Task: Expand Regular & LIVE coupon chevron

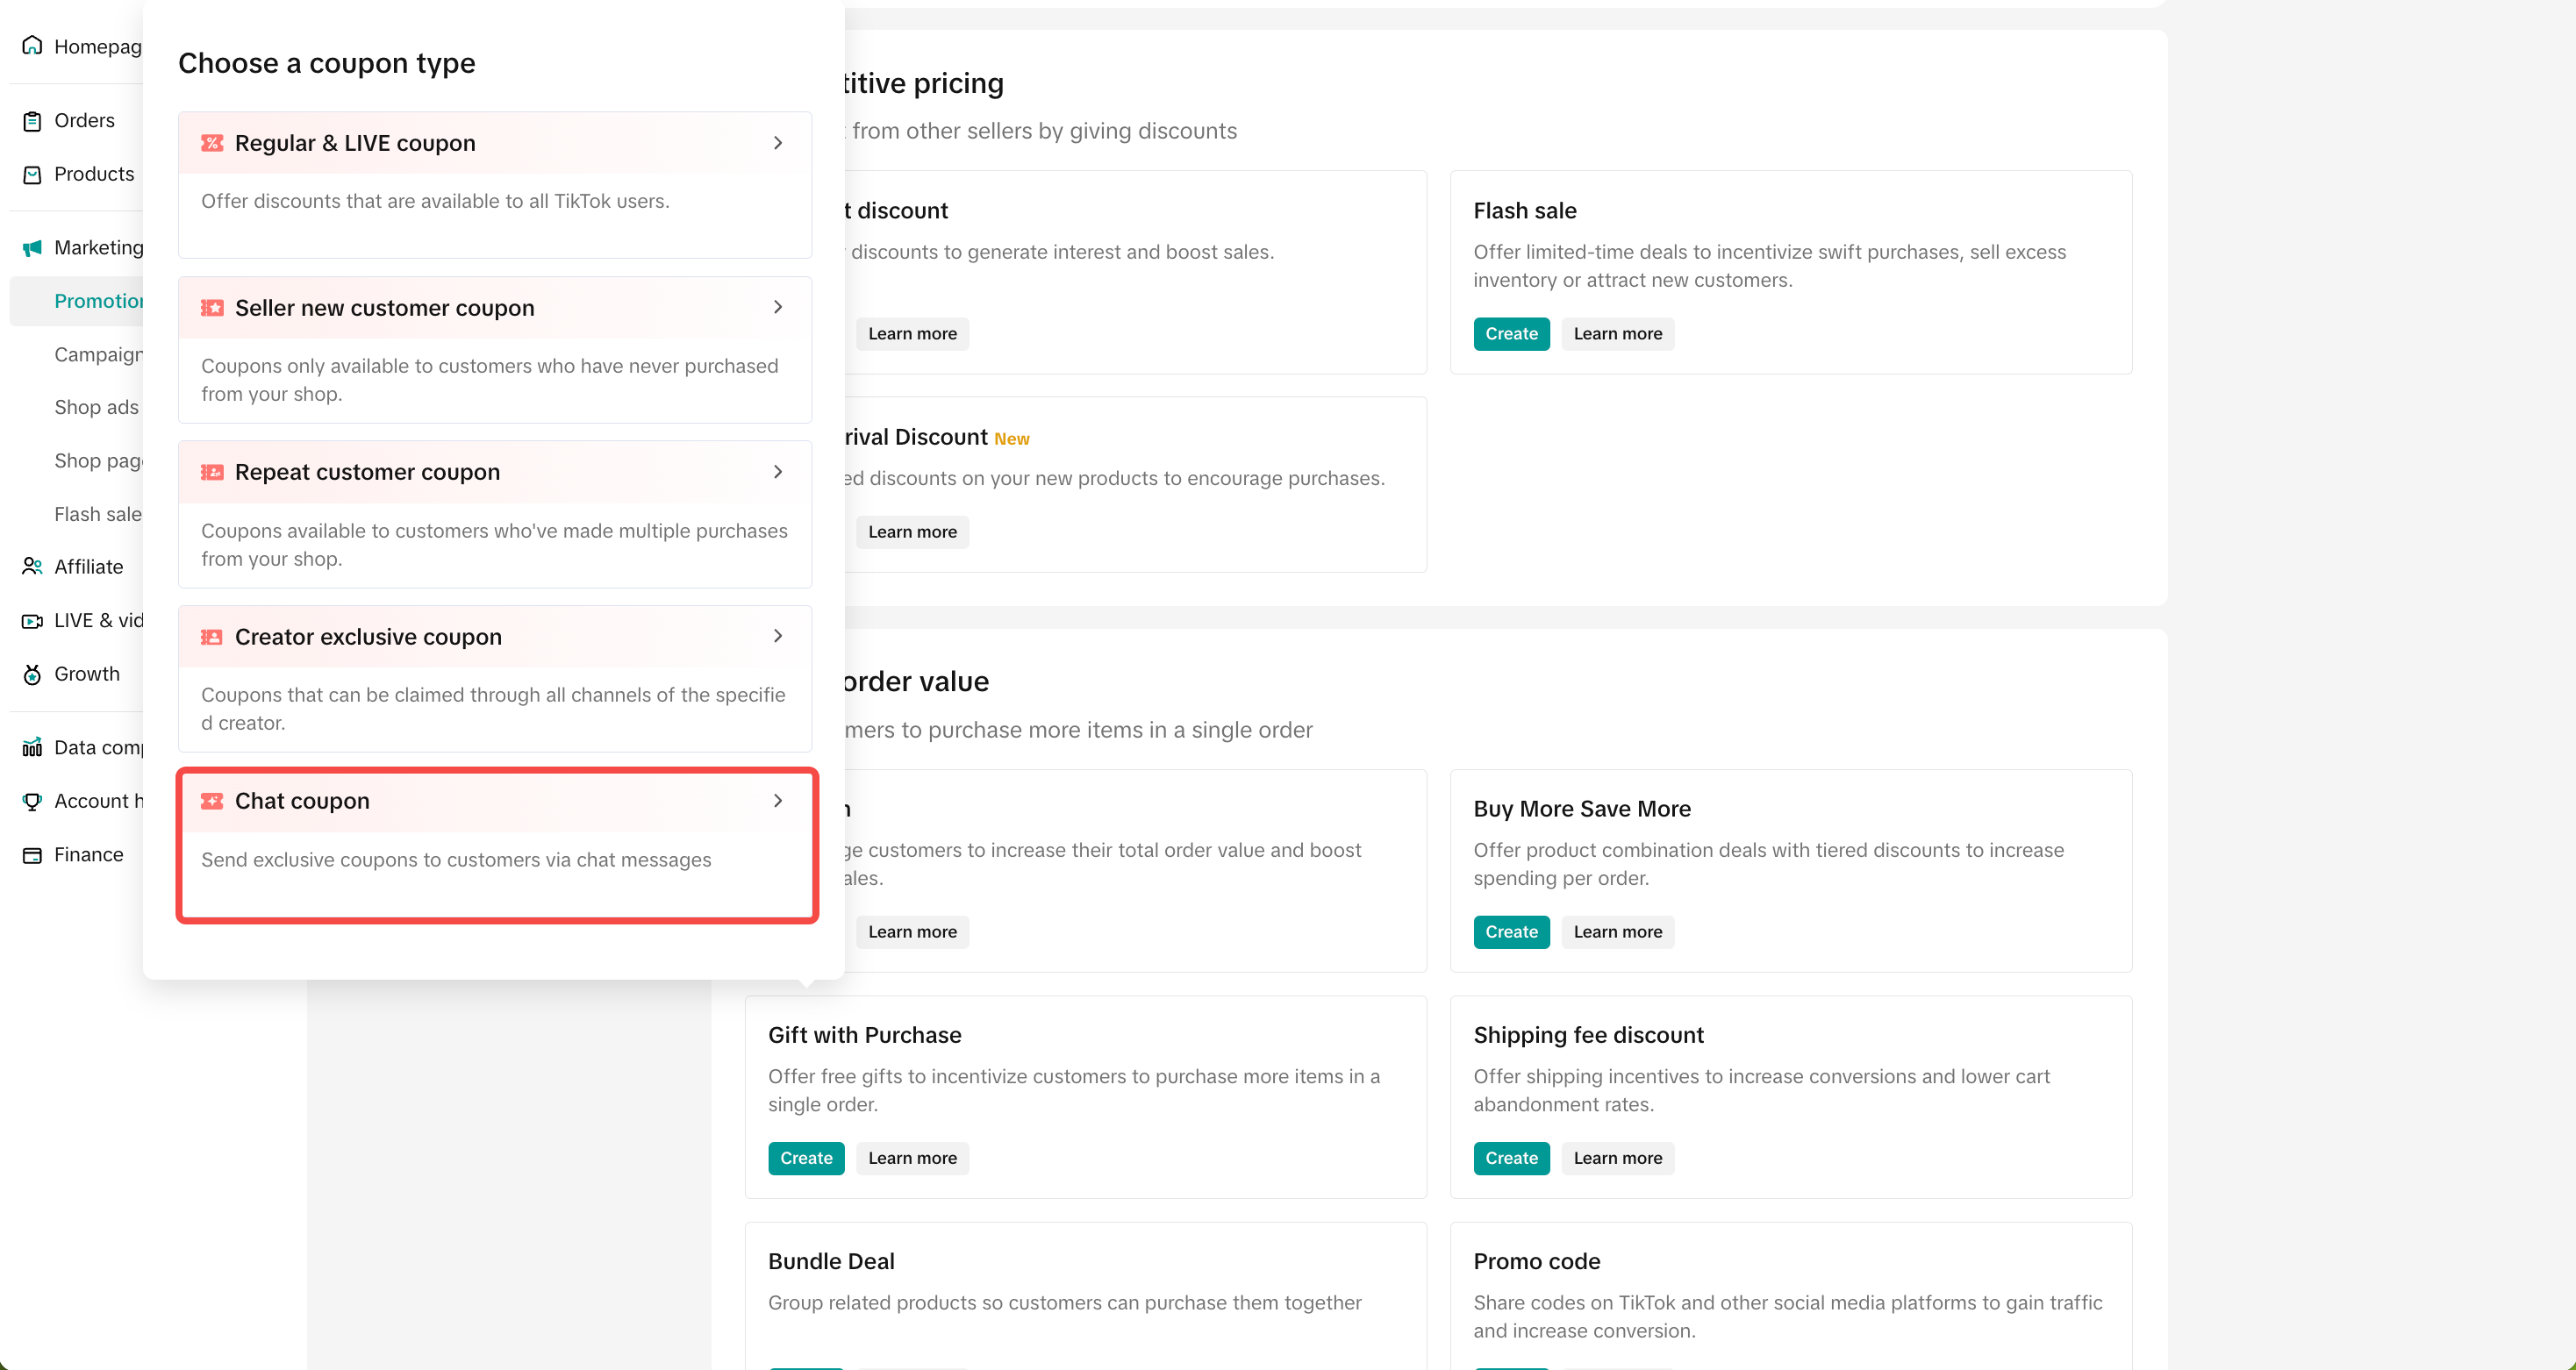Action: tap(778, 143)
